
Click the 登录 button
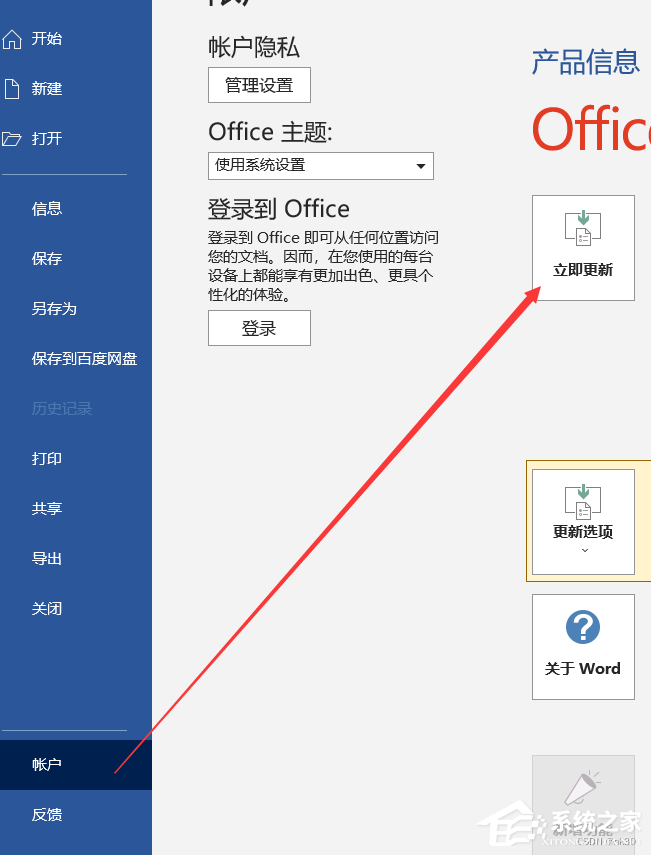point(260,328)
